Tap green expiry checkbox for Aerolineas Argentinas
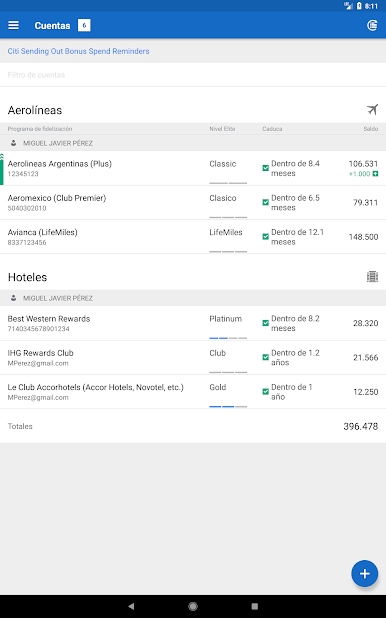386x618 pixels. coord(266,168)
